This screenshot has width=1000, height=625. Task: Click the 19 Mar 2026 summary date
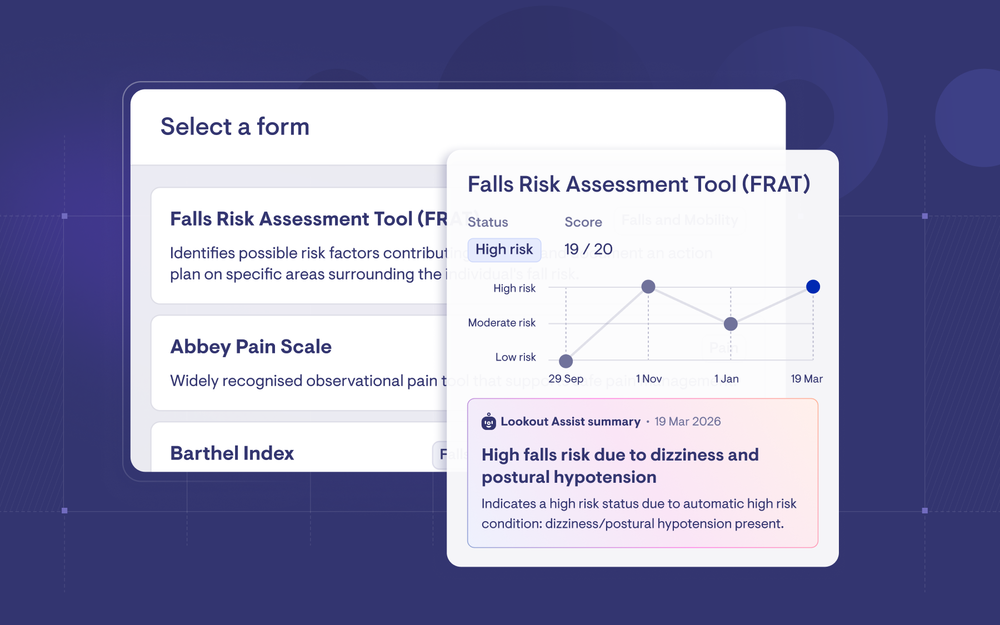(x=688, y=422)
